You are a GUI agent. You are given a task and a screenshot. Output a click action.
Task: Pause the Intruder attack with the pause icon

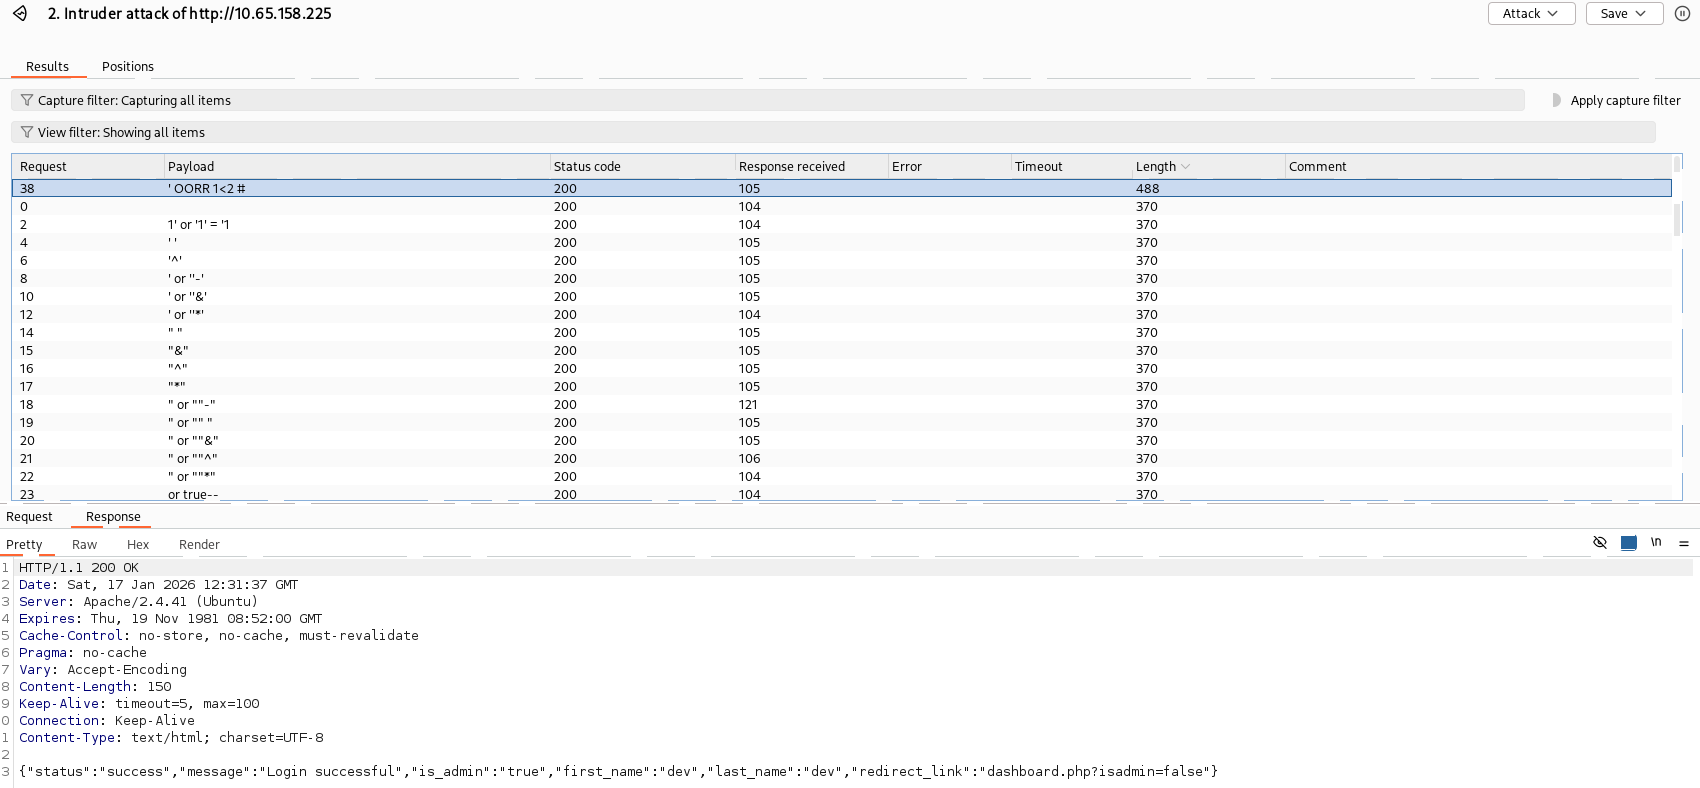click(1683, 13)
